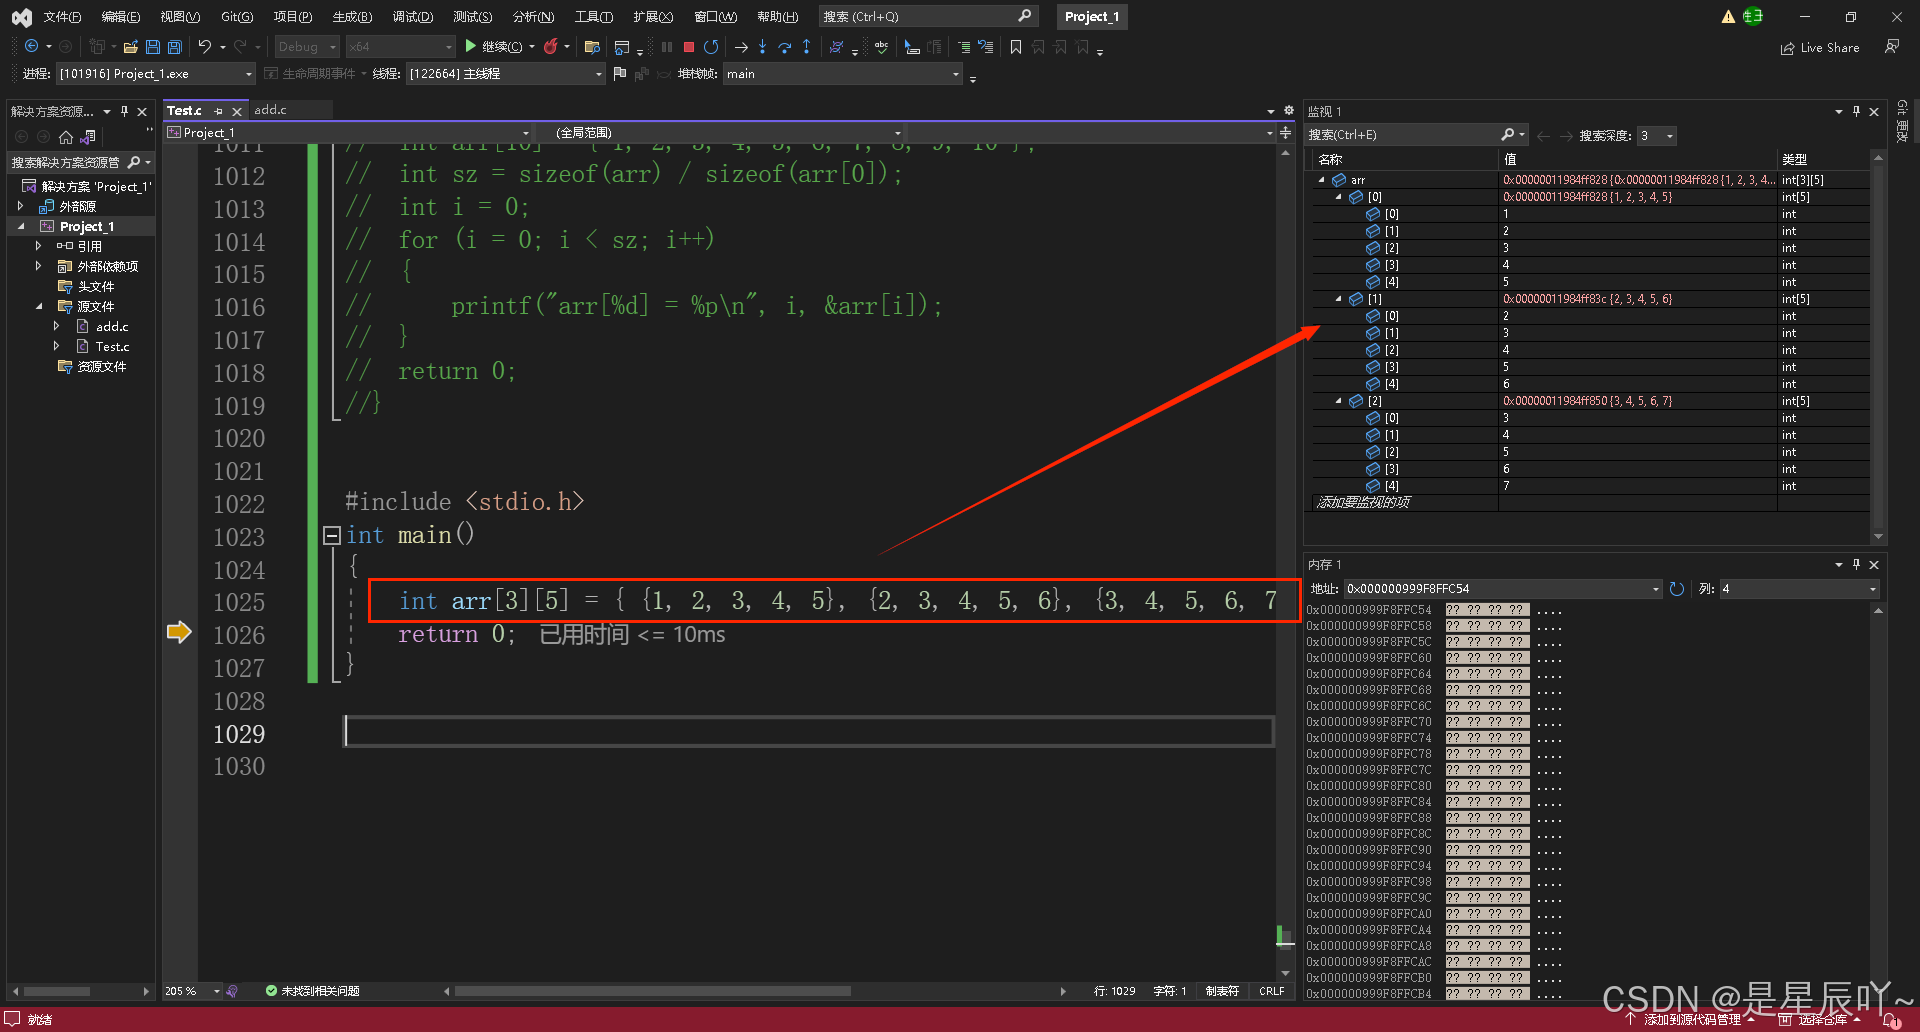Select Test.c in Solution Explorer
The image size is (1920, 1032).
point(112,347)
